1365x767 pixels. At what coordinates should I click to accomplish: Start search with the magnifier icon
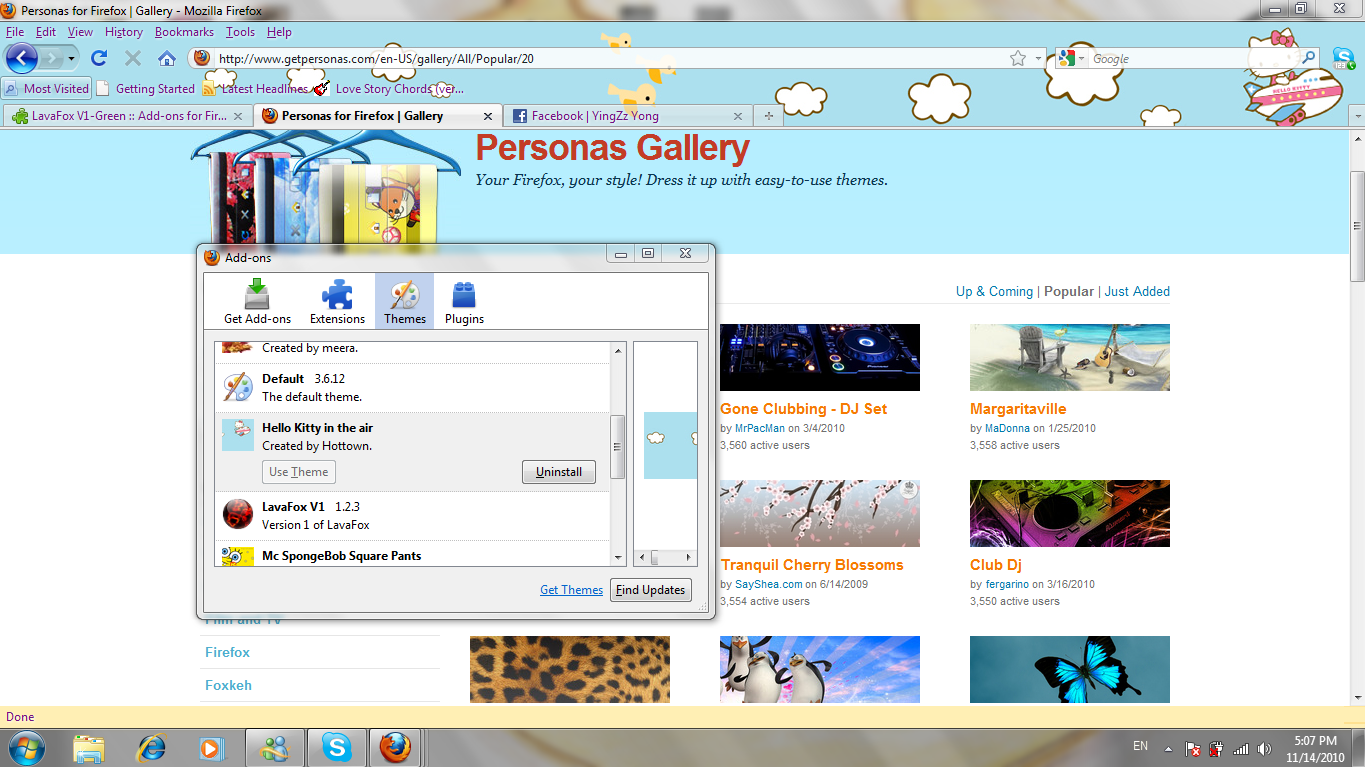(x=1308, y=58)
